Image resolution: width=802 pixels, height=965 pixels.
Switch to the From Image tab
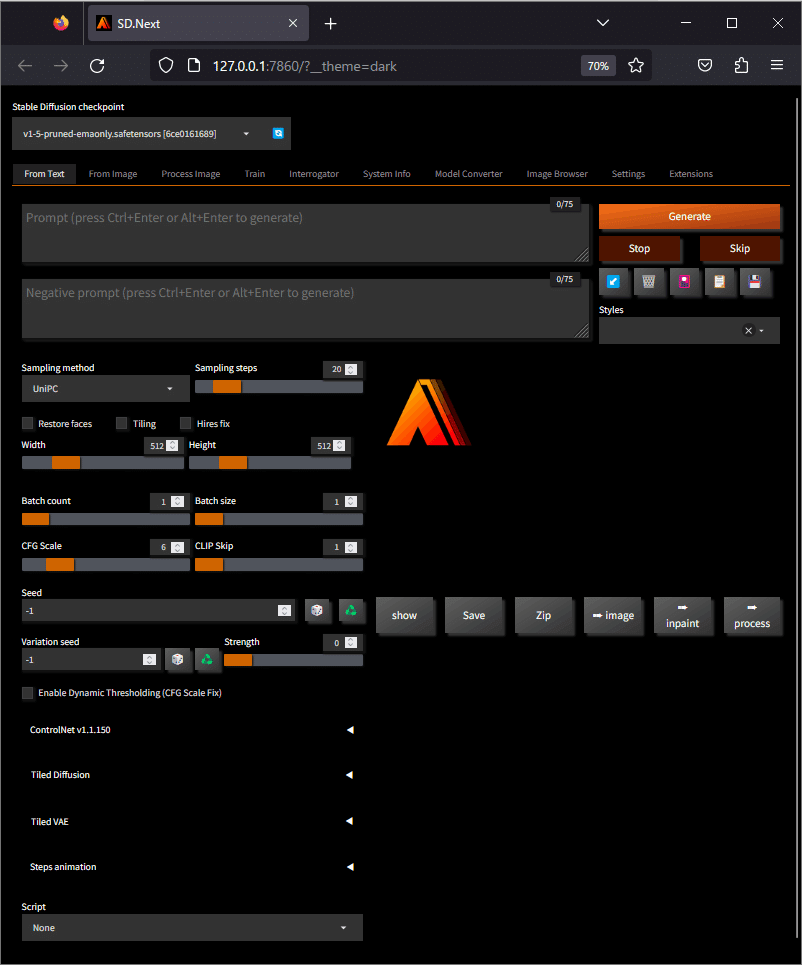click(x=113, y=174)
